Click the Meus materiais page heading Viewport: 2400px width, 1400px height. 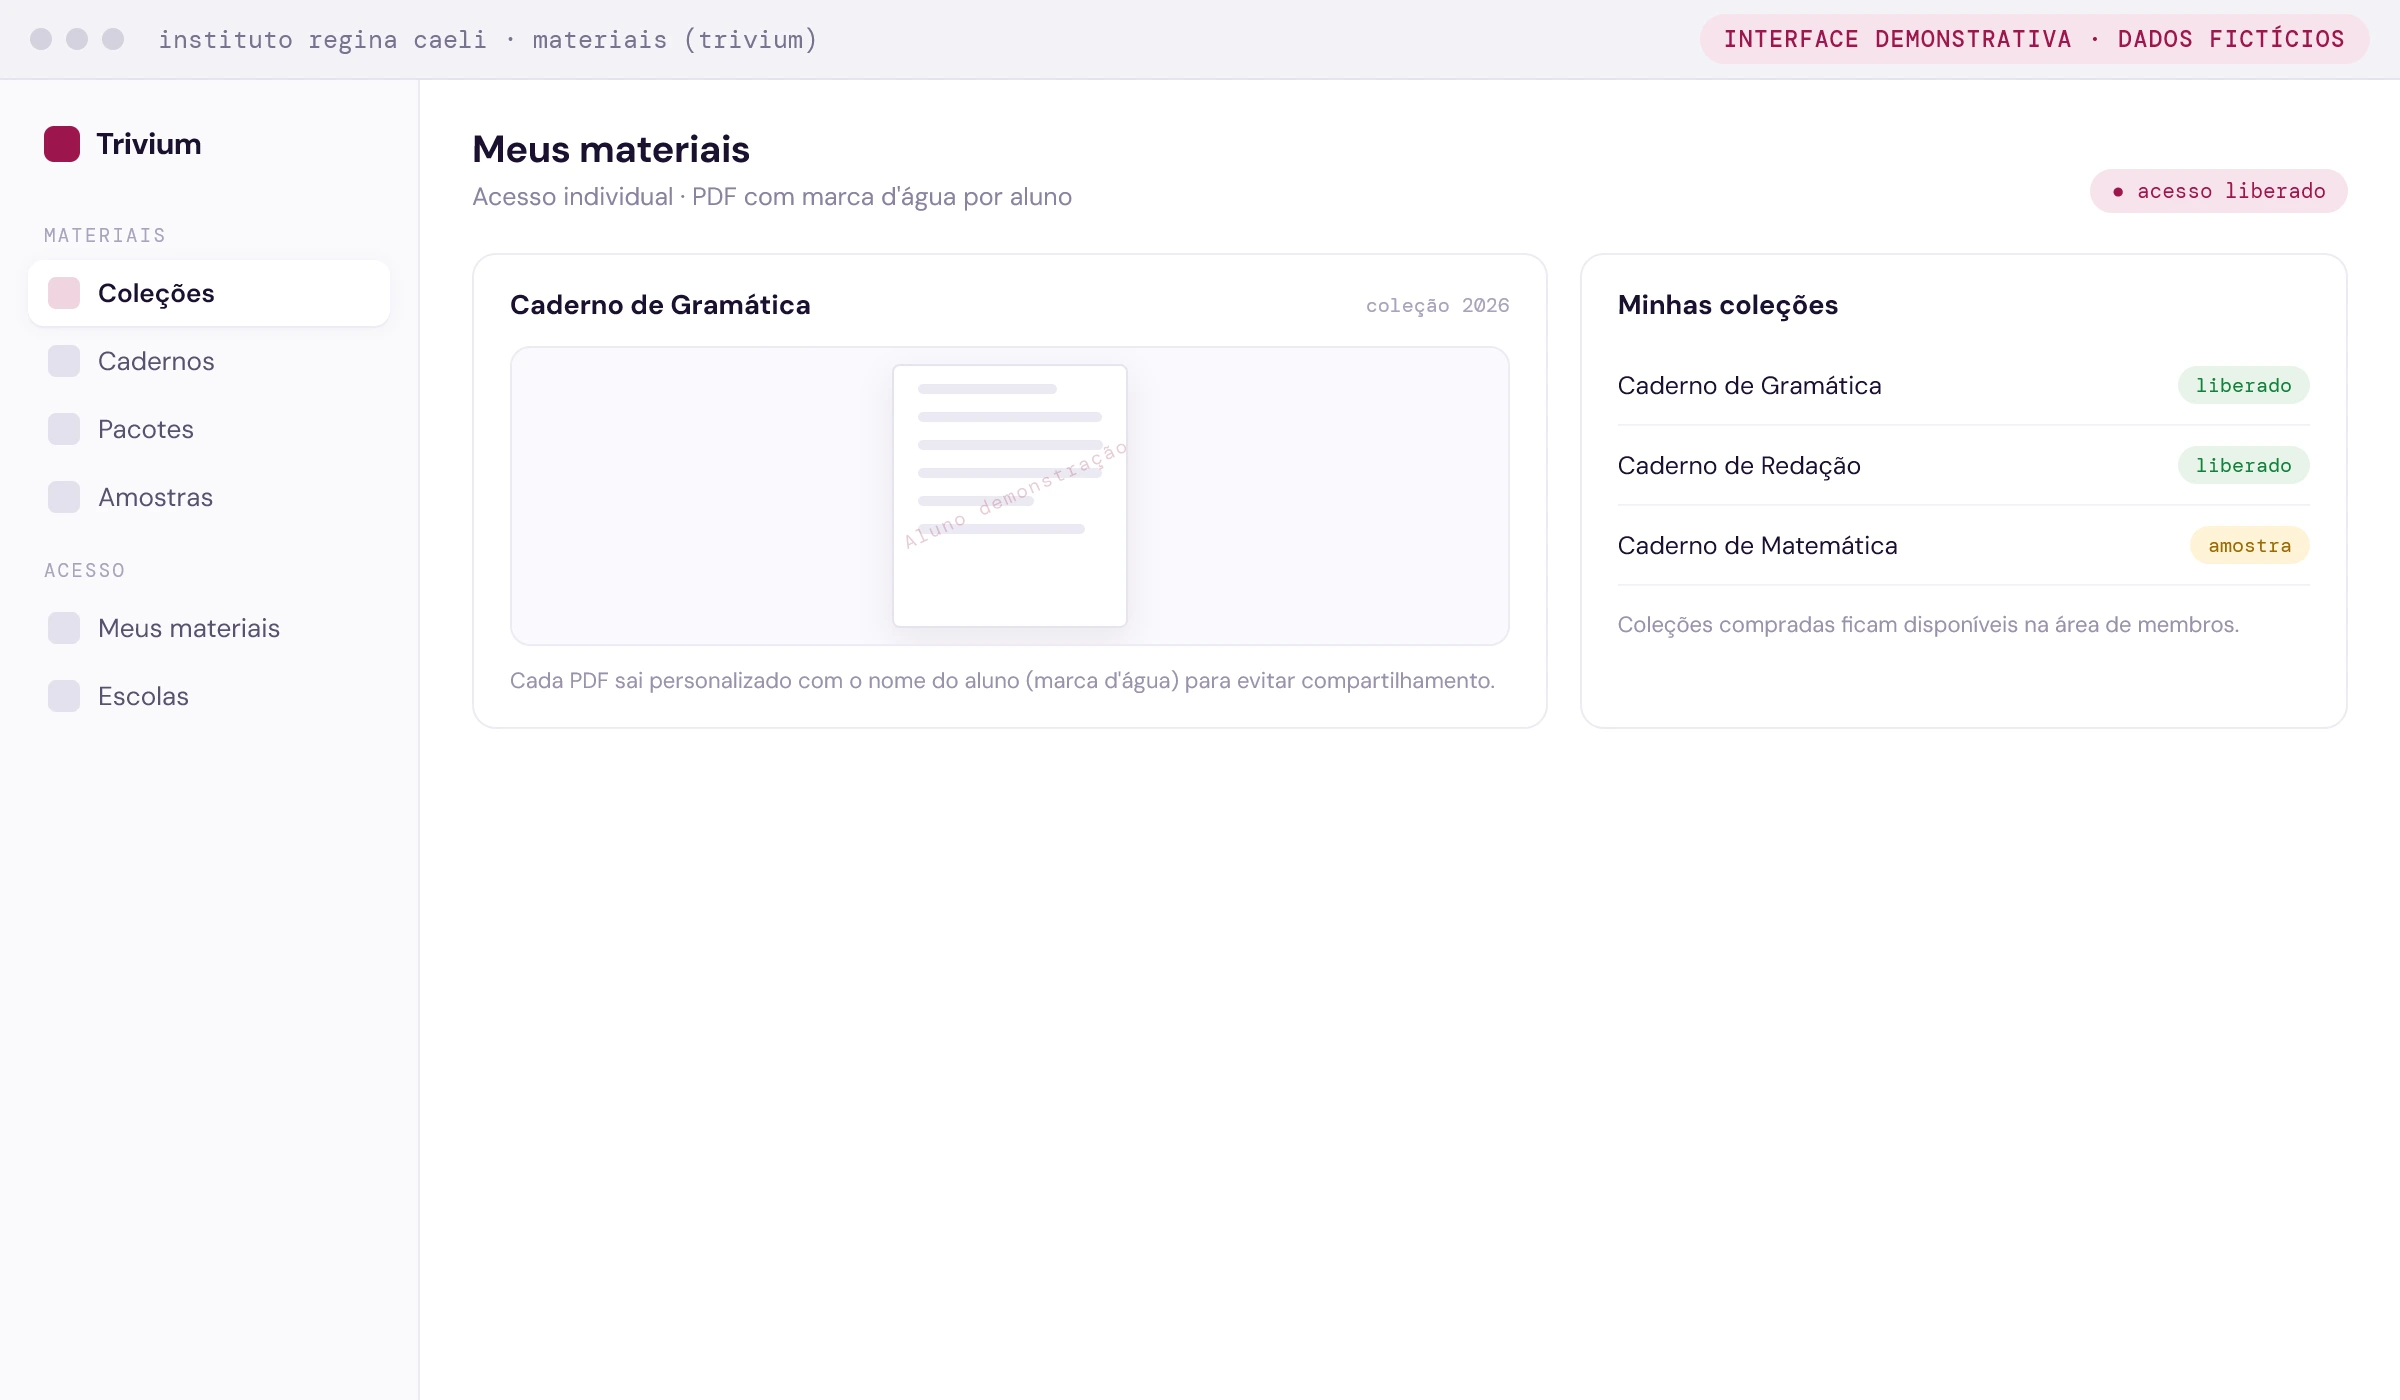point(611,149)
